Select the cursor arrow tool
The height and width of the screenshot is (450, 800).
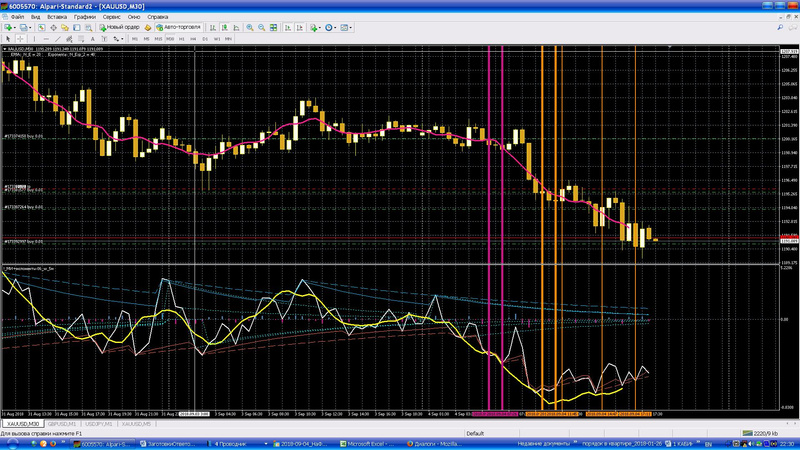pyautogui.click(x=7, y=39)
